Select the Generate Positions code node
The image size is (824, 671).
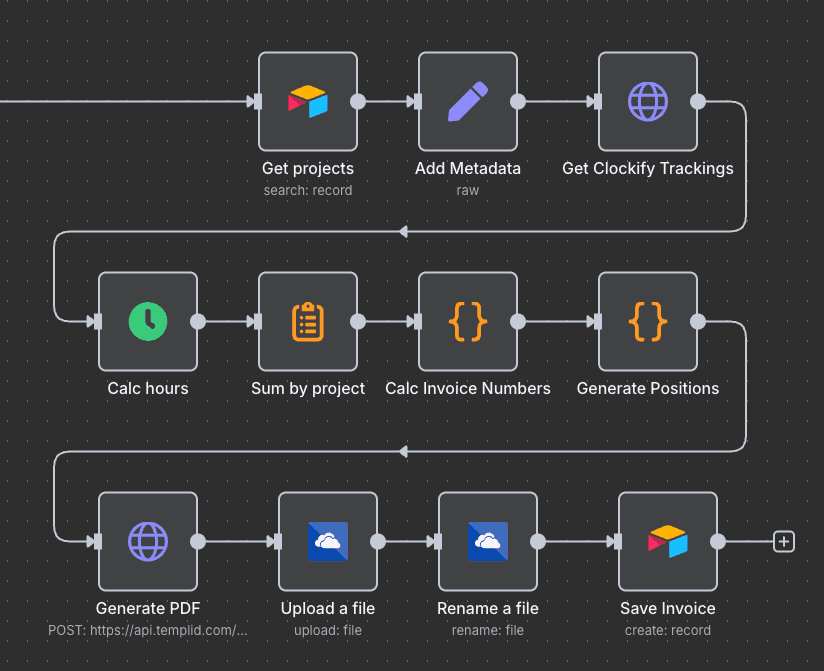(x=648, y=322)
